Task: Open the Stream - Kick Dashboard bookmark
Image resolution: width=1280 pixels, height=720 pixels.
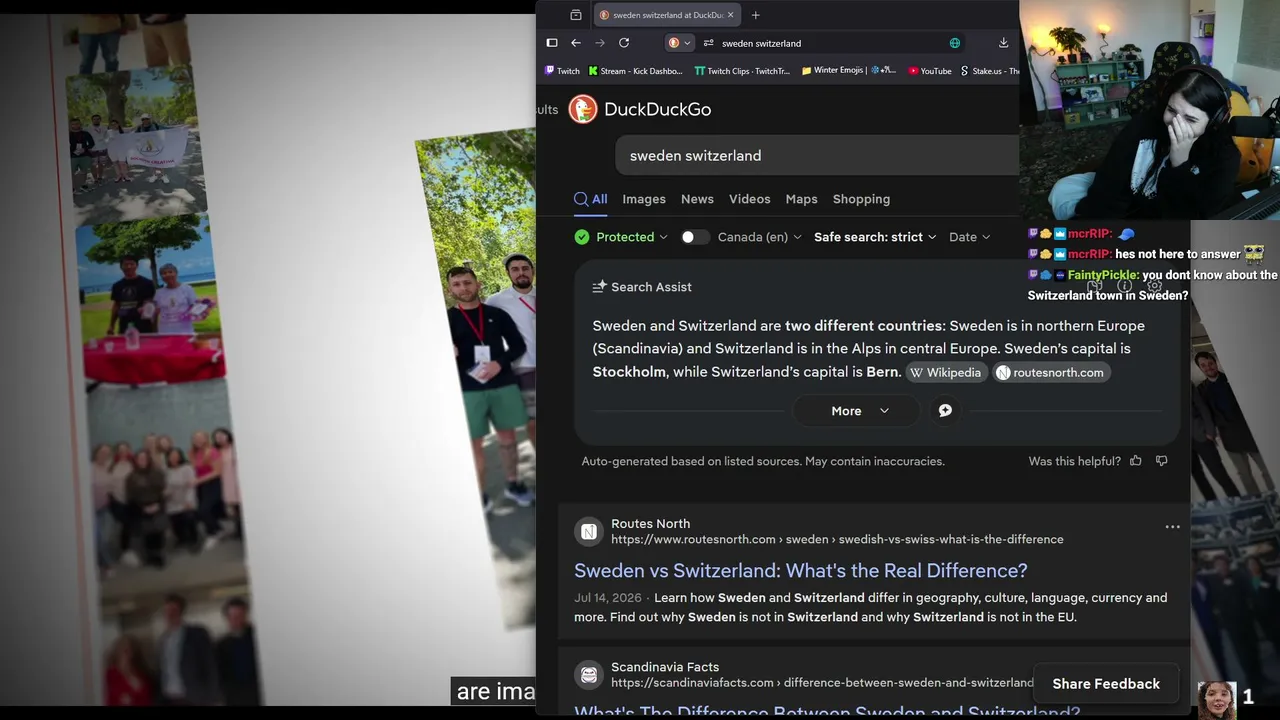Action: click(636, 71)
